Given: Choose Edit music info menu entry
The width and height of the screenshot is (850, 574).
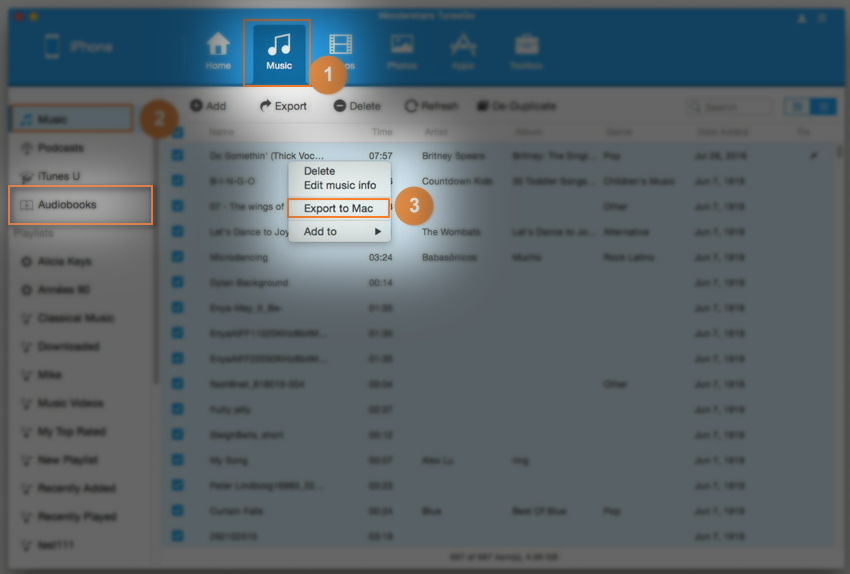Looking at the screenshot, I should [340, 186].
